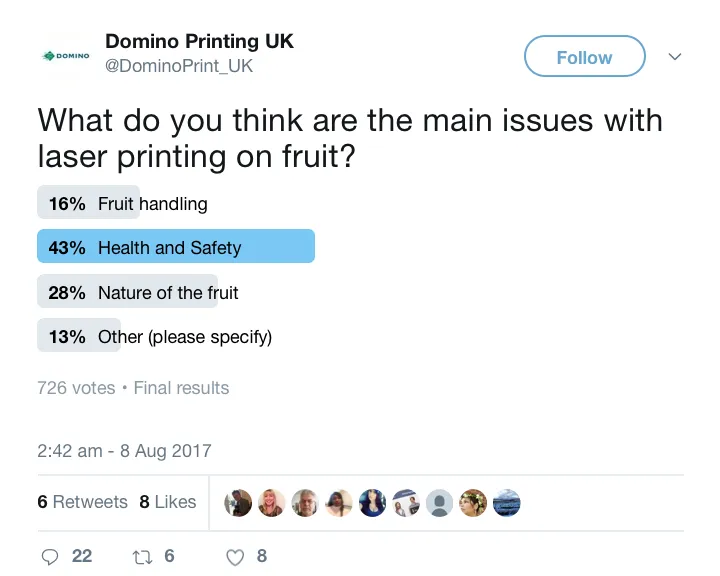The height and width of the screenshot is (576, 720).
Task: Select the Health and Safety poll option
Action: tap(169, 247)
